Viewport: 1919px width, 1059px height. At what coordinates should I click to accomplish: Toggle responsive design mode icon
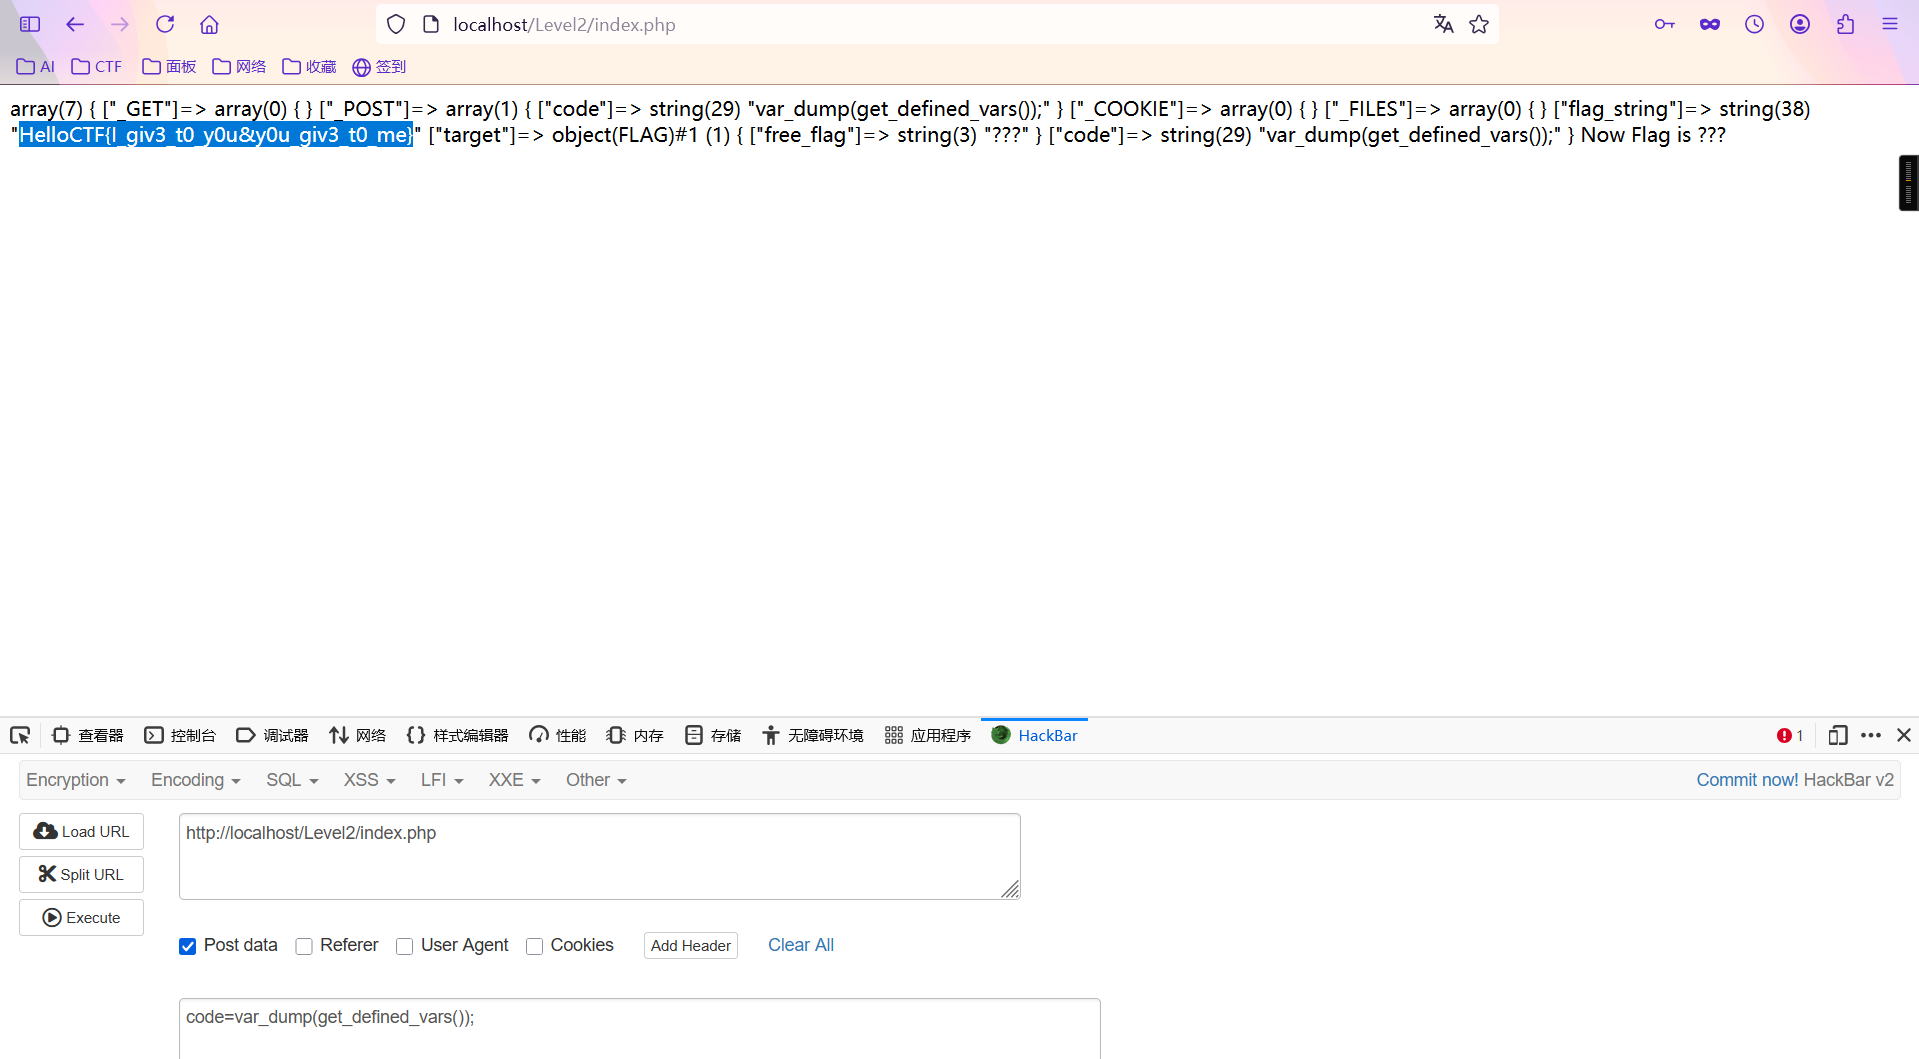tap(1837, 735)
